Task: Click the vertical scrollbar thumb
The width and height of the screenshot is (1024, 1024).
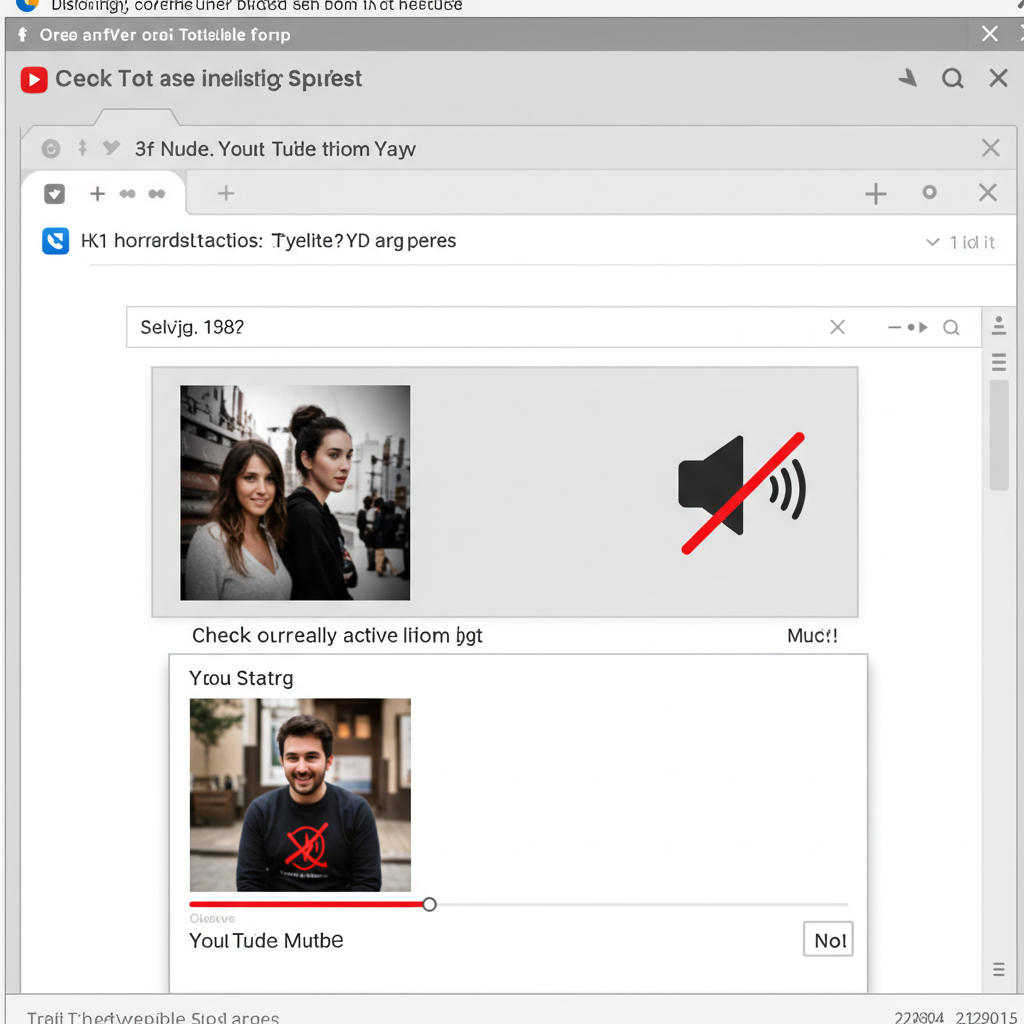Action: tap(999, 435)
